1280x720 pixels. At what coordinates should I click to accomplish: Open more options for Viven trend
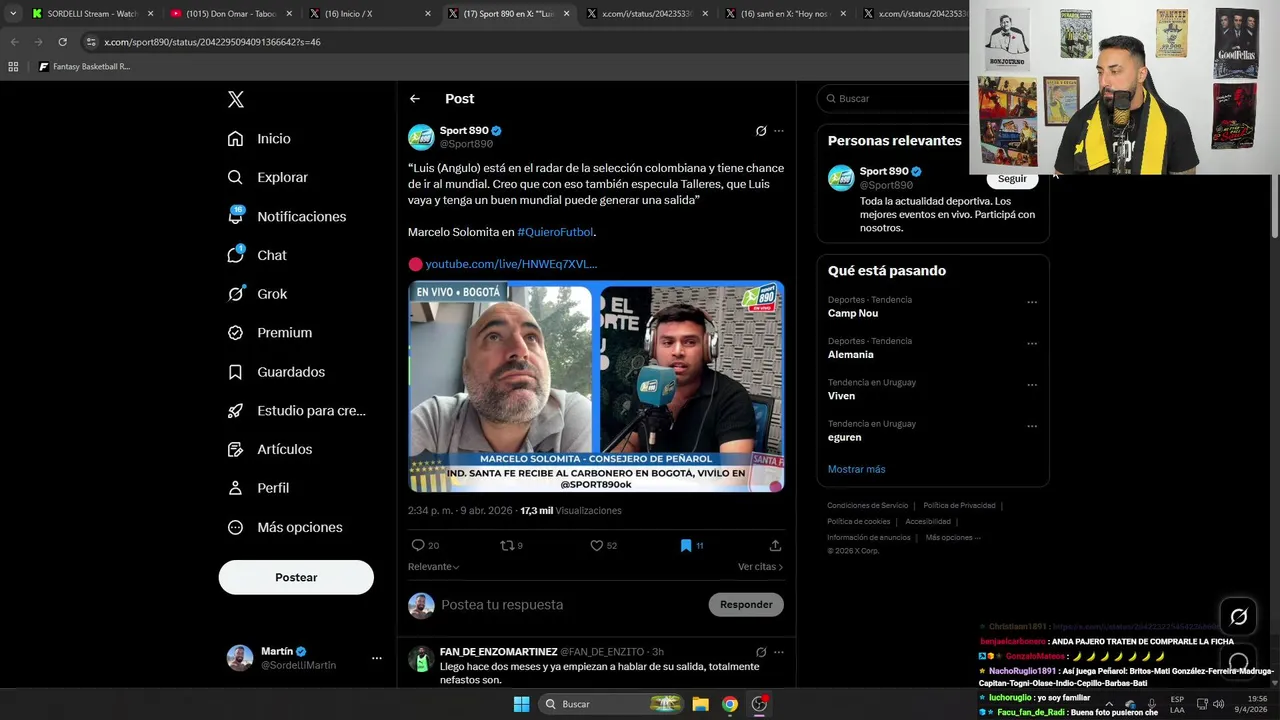(x=1032, y=385)
